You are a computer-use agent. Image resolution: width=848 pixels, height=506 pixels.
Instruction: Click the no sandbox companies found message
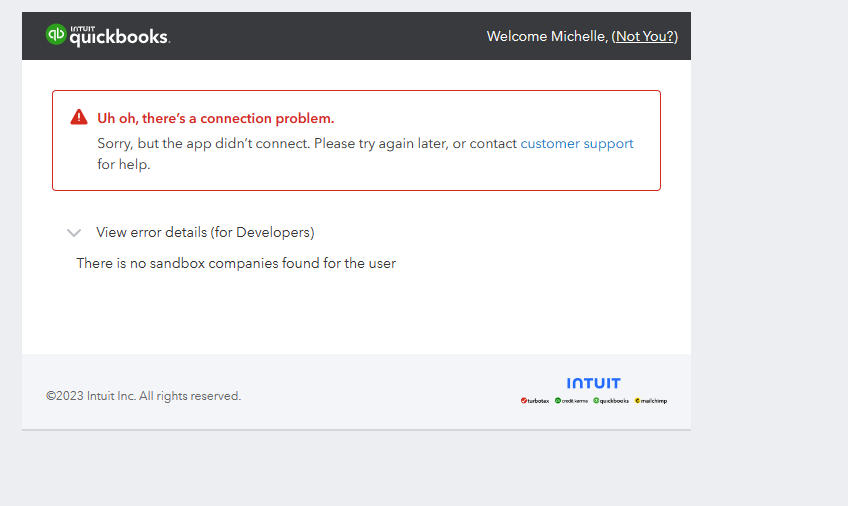tap(236, 263)
